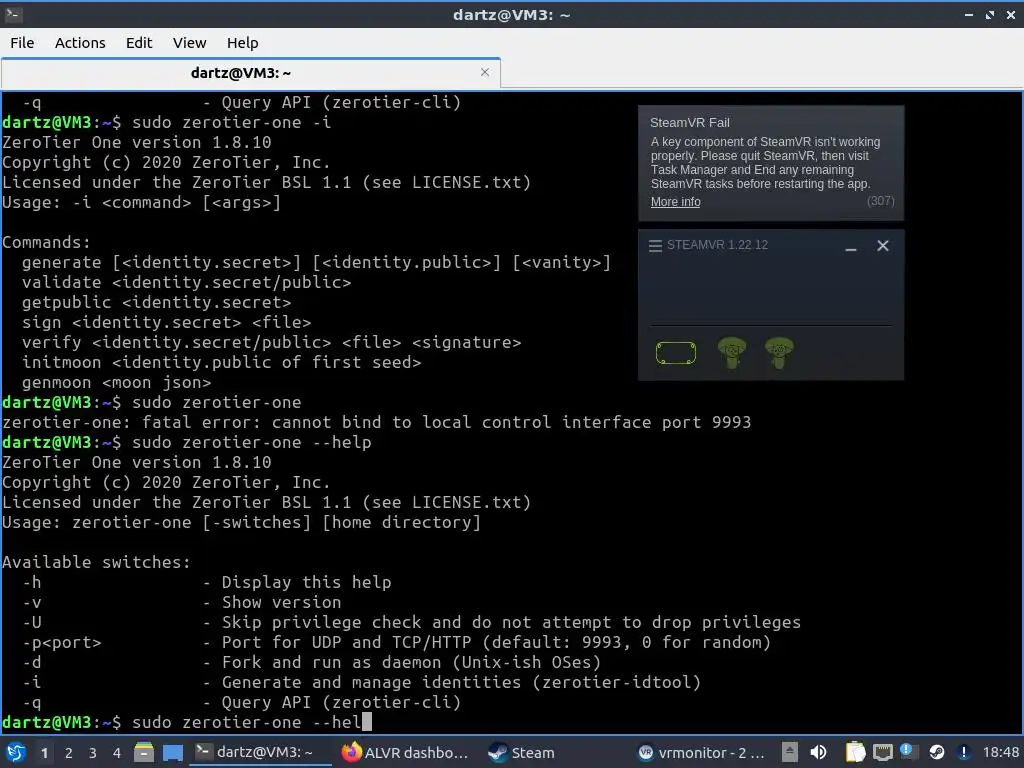Open the volume control tray icon
Screen dimensions: 1024x768
[x=818, y=752]
